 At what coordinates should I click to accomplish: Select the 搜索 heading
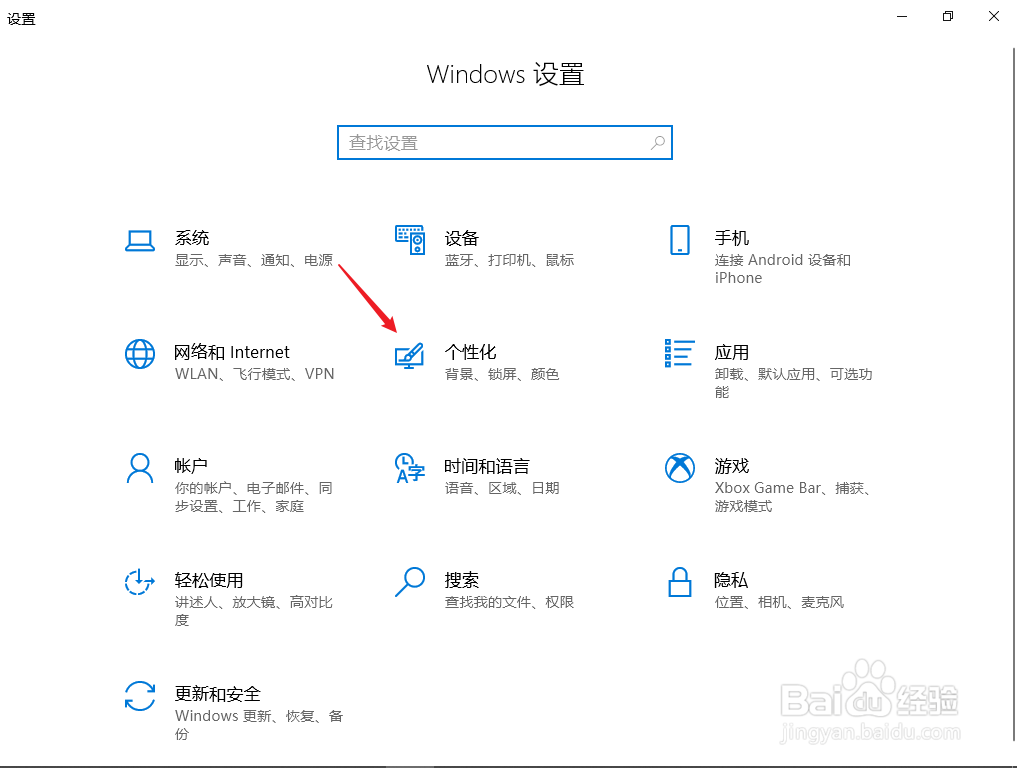[x=462, y=580]
